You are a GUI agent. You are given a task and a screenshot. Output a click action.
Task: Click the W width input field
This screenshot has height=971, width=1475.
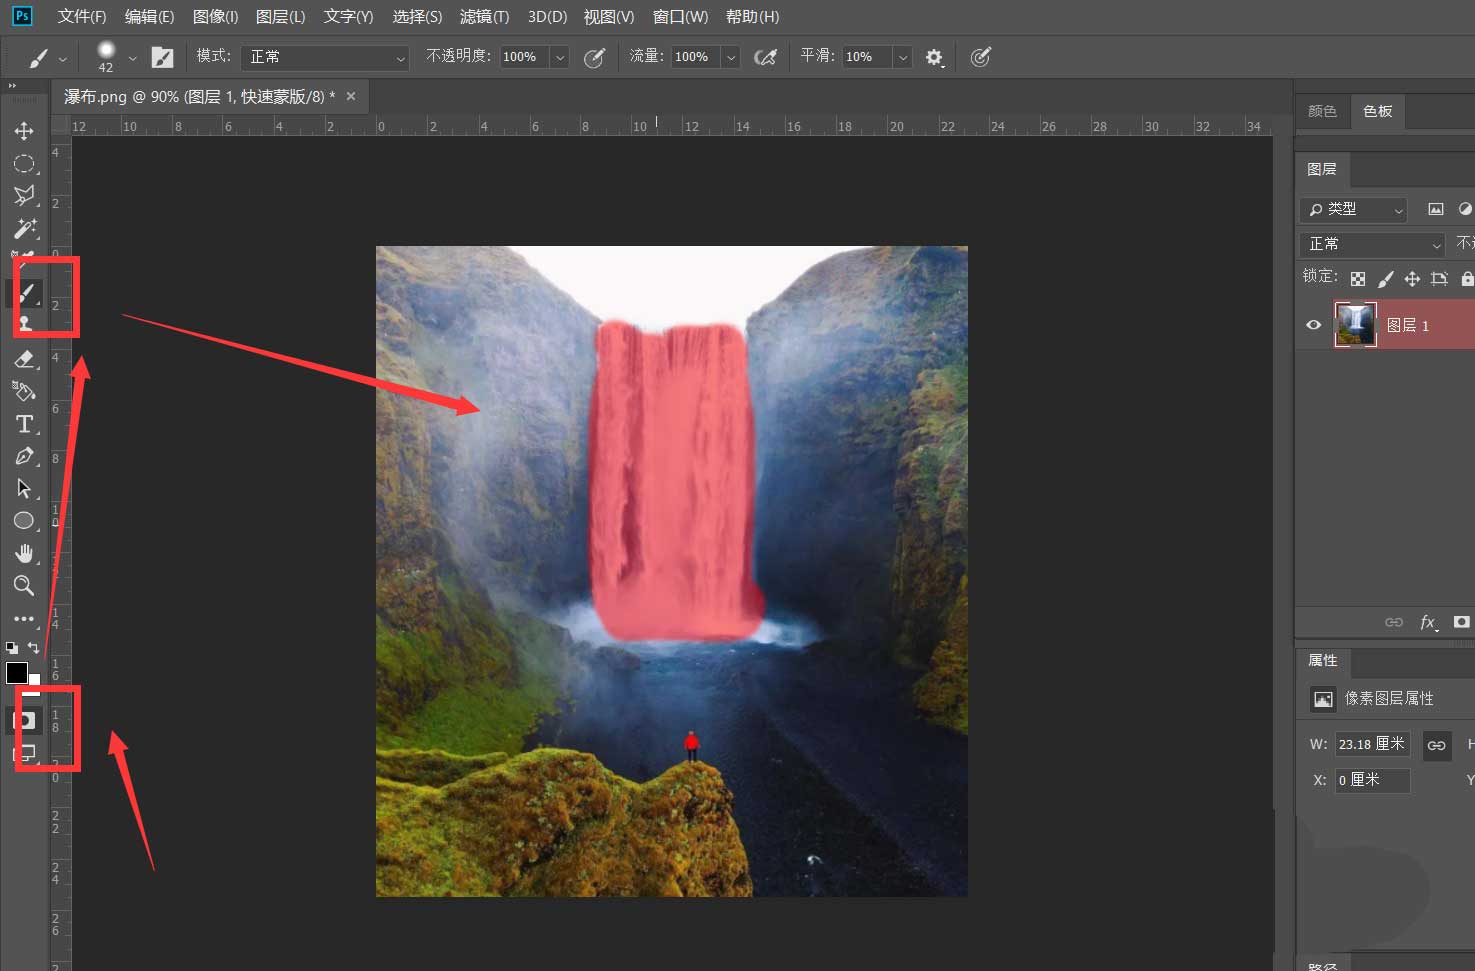1371,744
